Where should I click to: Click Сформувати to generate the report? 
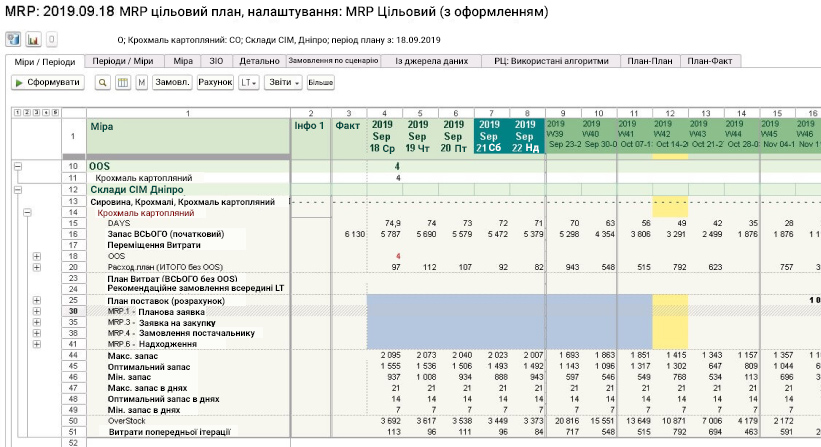coord(48,83)
